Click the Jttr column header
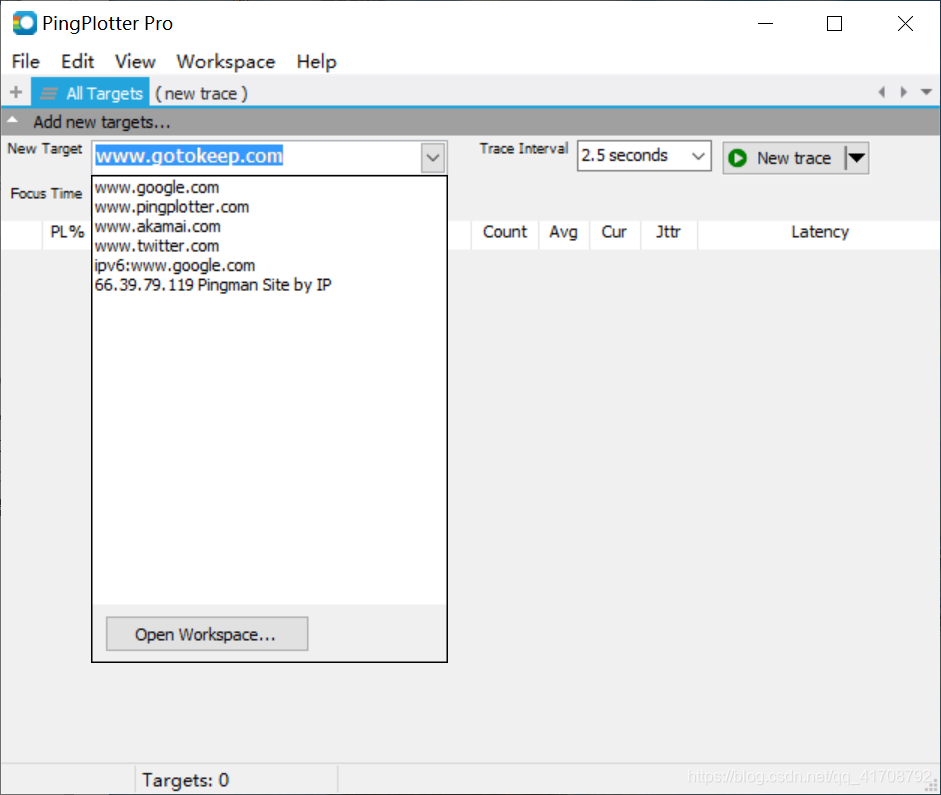The height and width of the screenshot is (795, 941). click(x=668, y=232)
